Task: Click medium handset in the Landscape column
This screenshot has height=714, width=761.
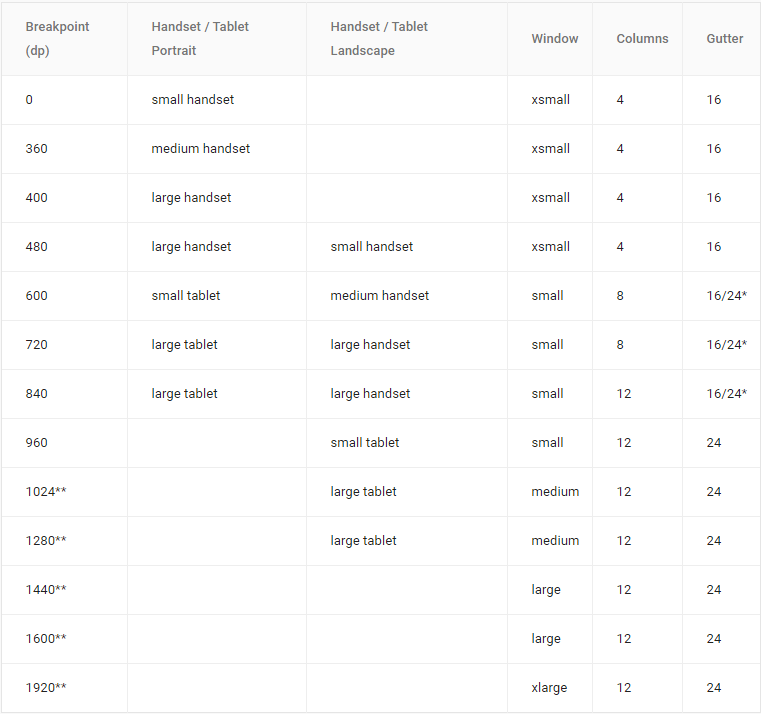Action: pyautogui.click(x=380, y=296)
